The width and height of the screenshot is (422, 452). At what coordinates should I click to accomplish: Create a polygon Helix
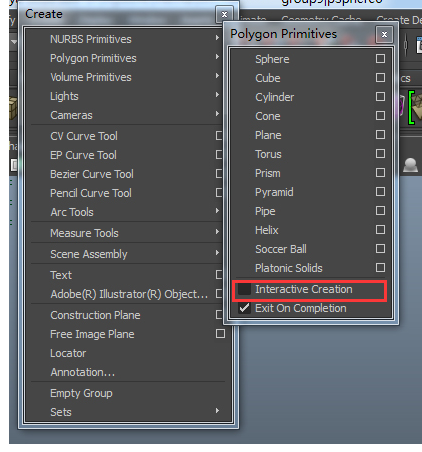coord(266,230)
